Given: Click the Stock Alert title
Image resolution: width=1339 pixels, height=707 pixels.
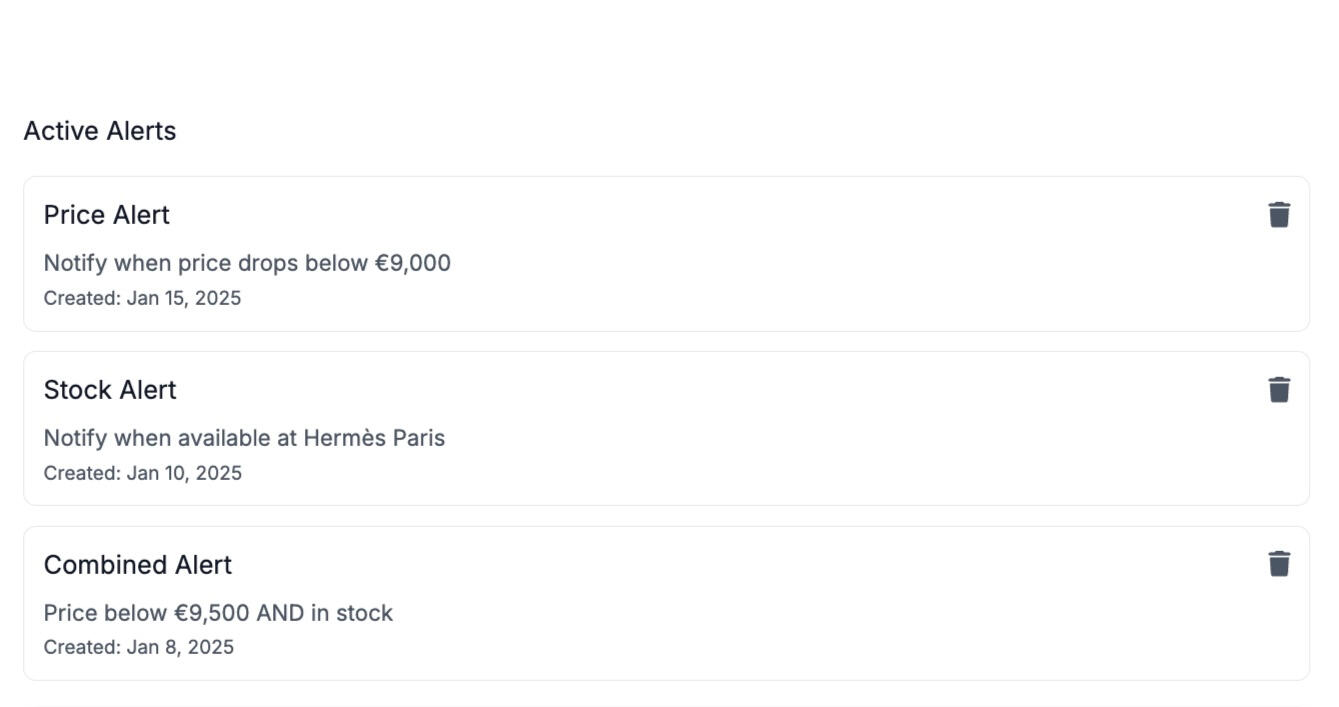Looking at the screenshot, I should click(x=110, y=390).
